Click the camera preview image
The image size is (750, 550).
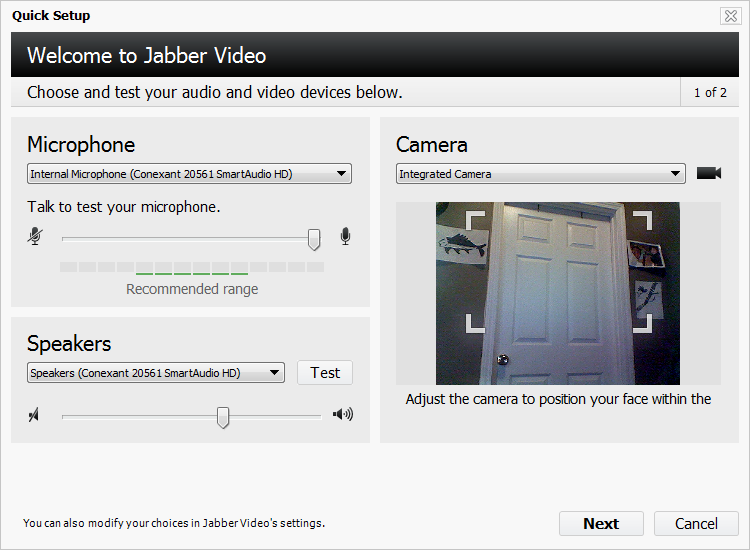pyautogui.click(x=558, y=293)
